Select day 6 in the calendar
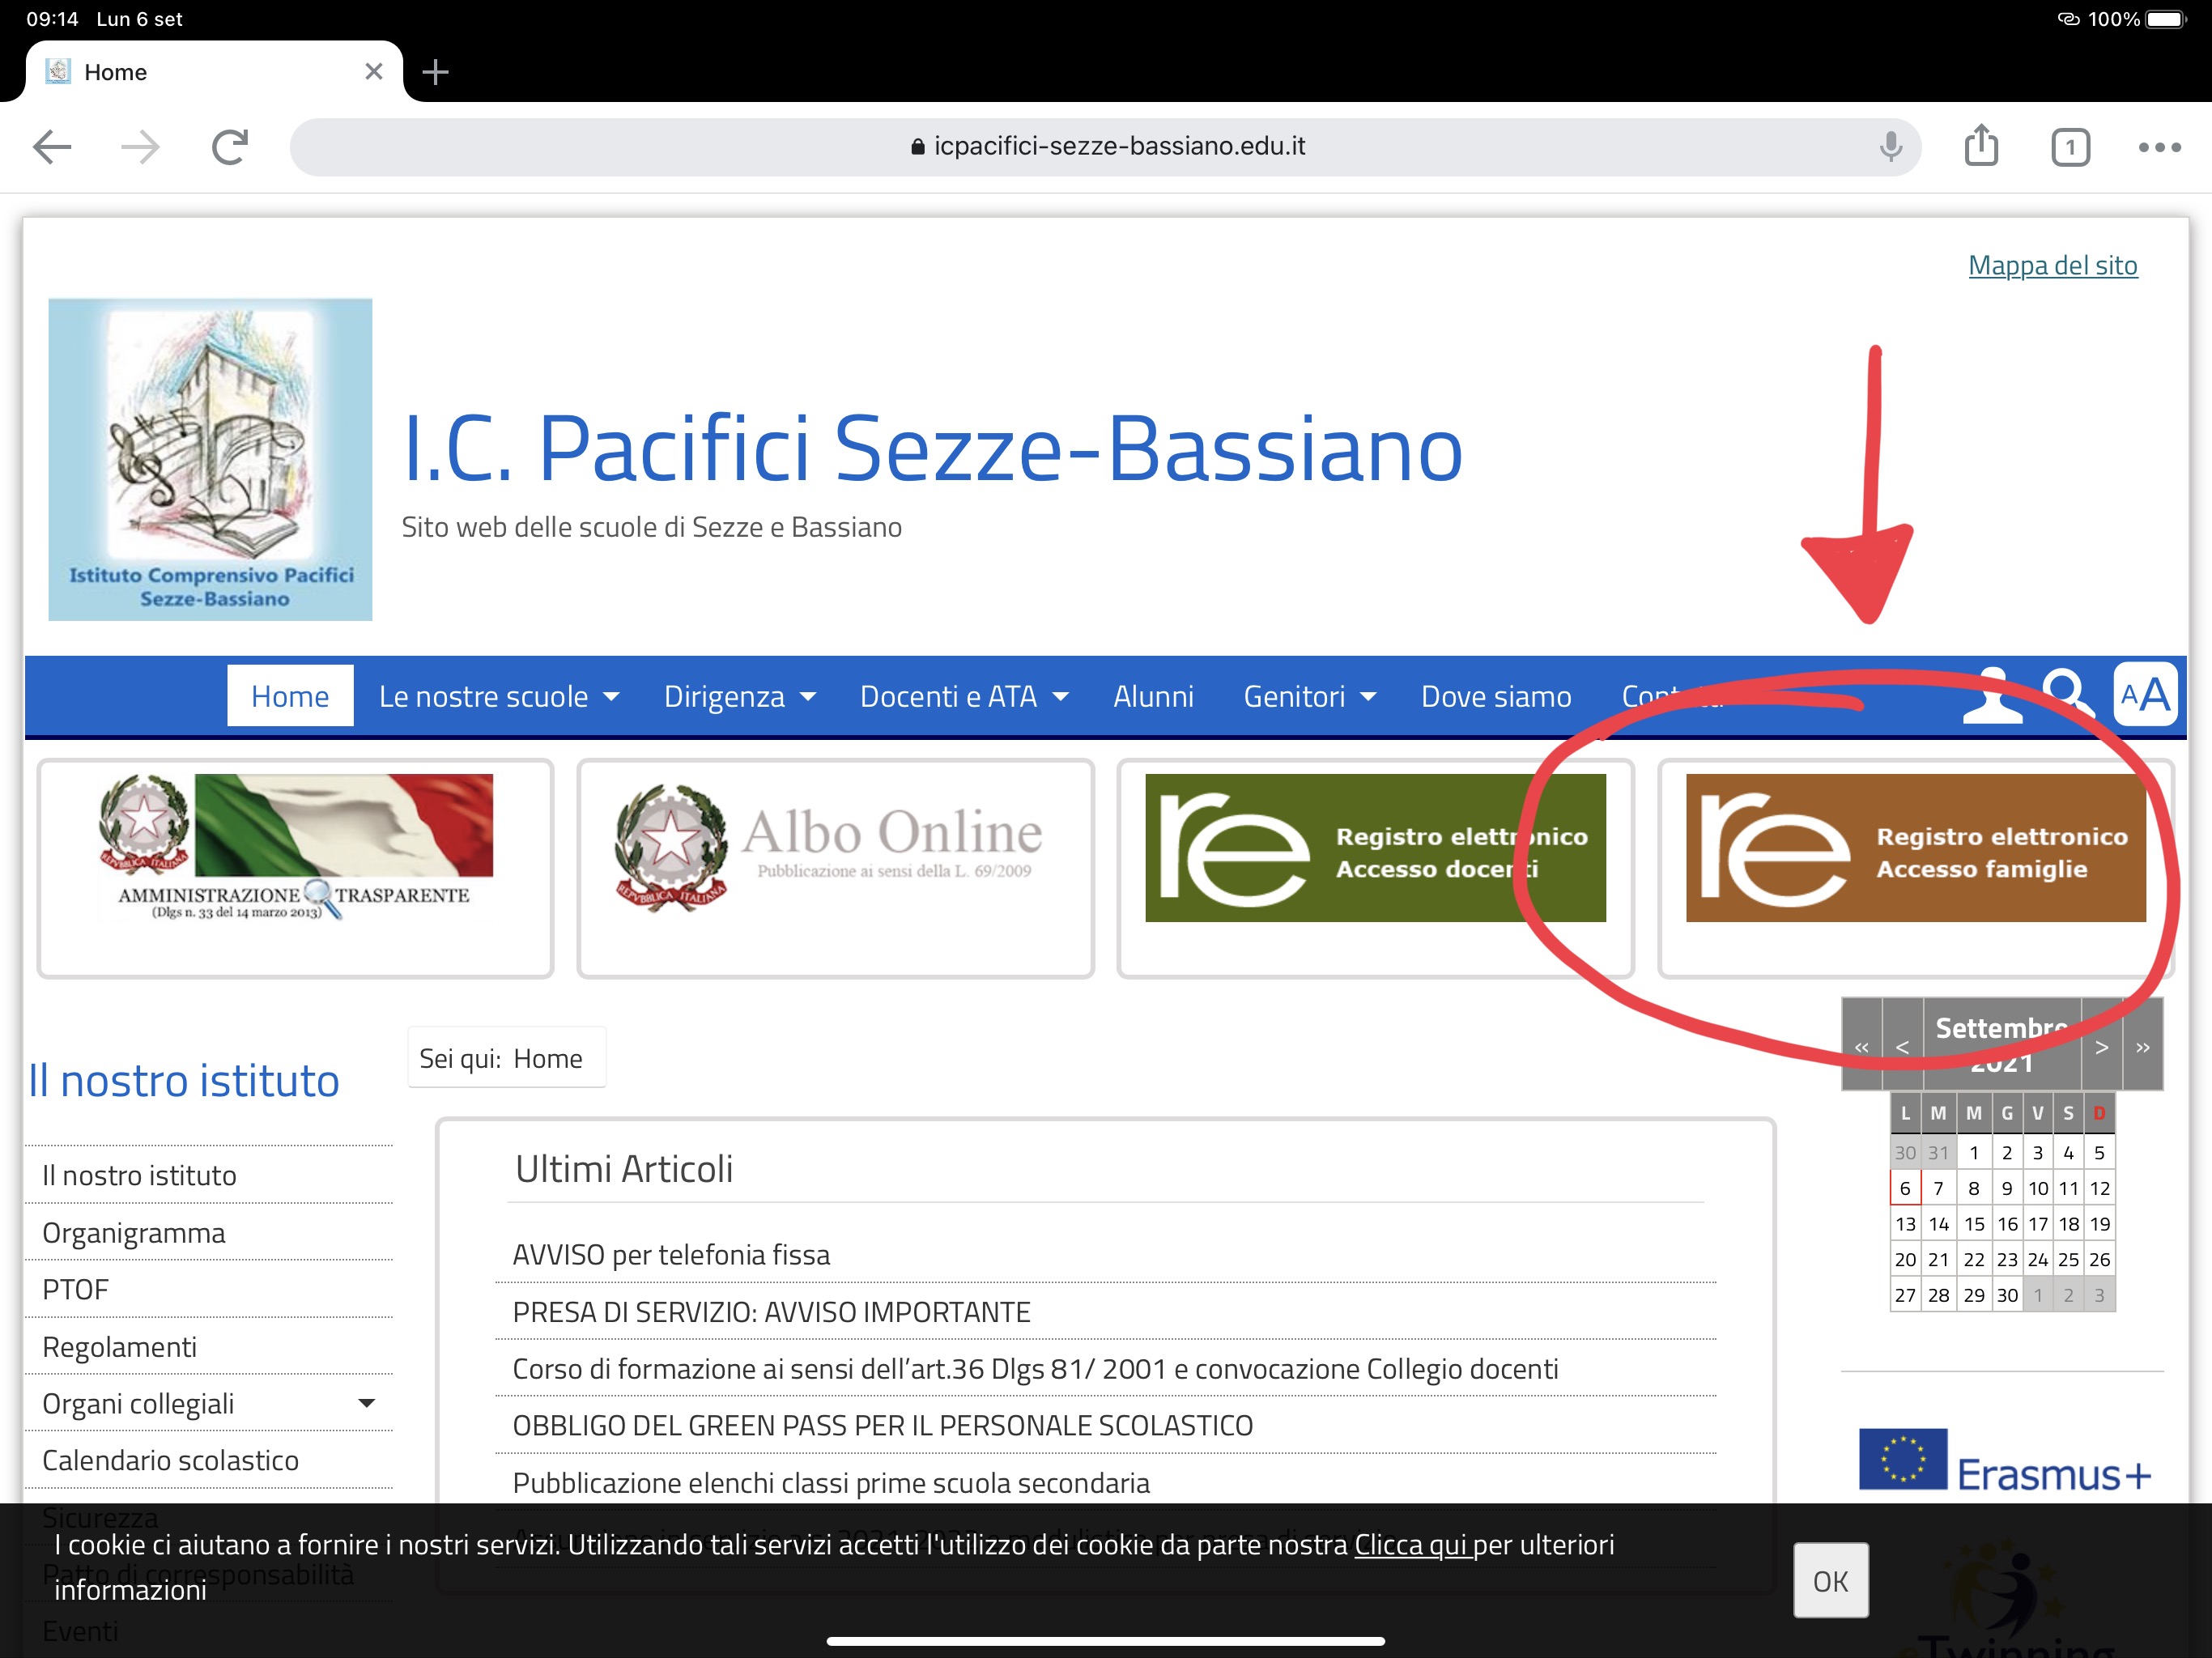The image size is (2212, 1658). (1905, 1188)
